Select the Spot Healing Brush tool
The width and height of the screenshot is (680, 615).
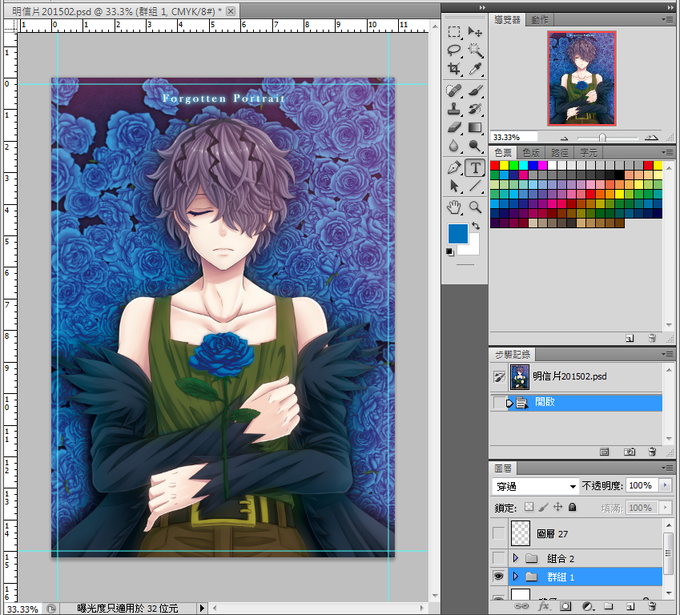click(454, 91)
